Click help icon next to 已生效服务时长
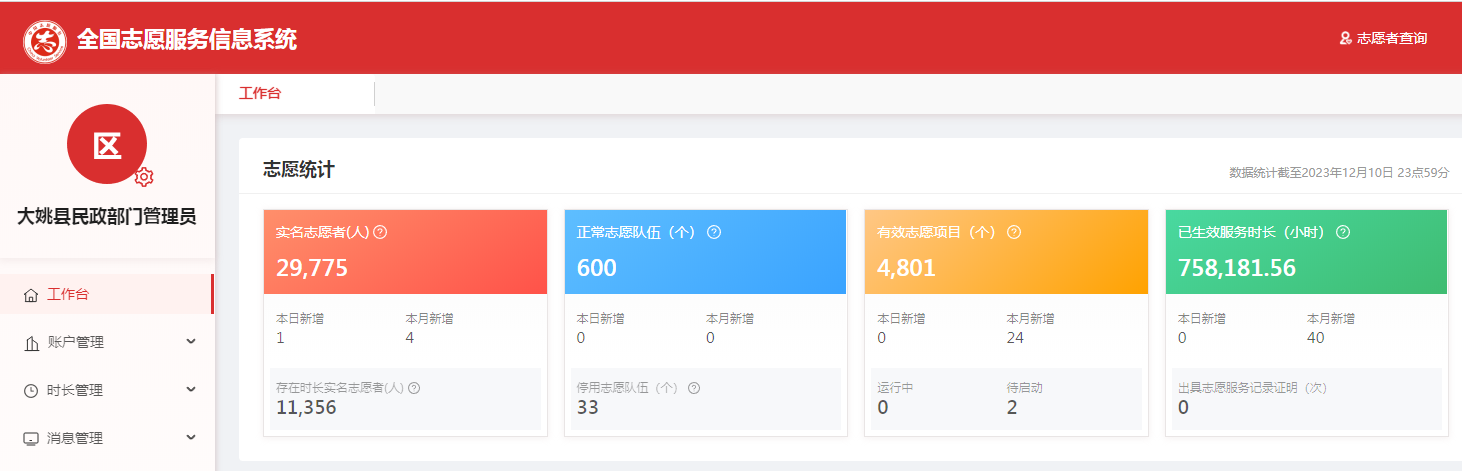1462x471 pixels. (x=1343, y=232)
